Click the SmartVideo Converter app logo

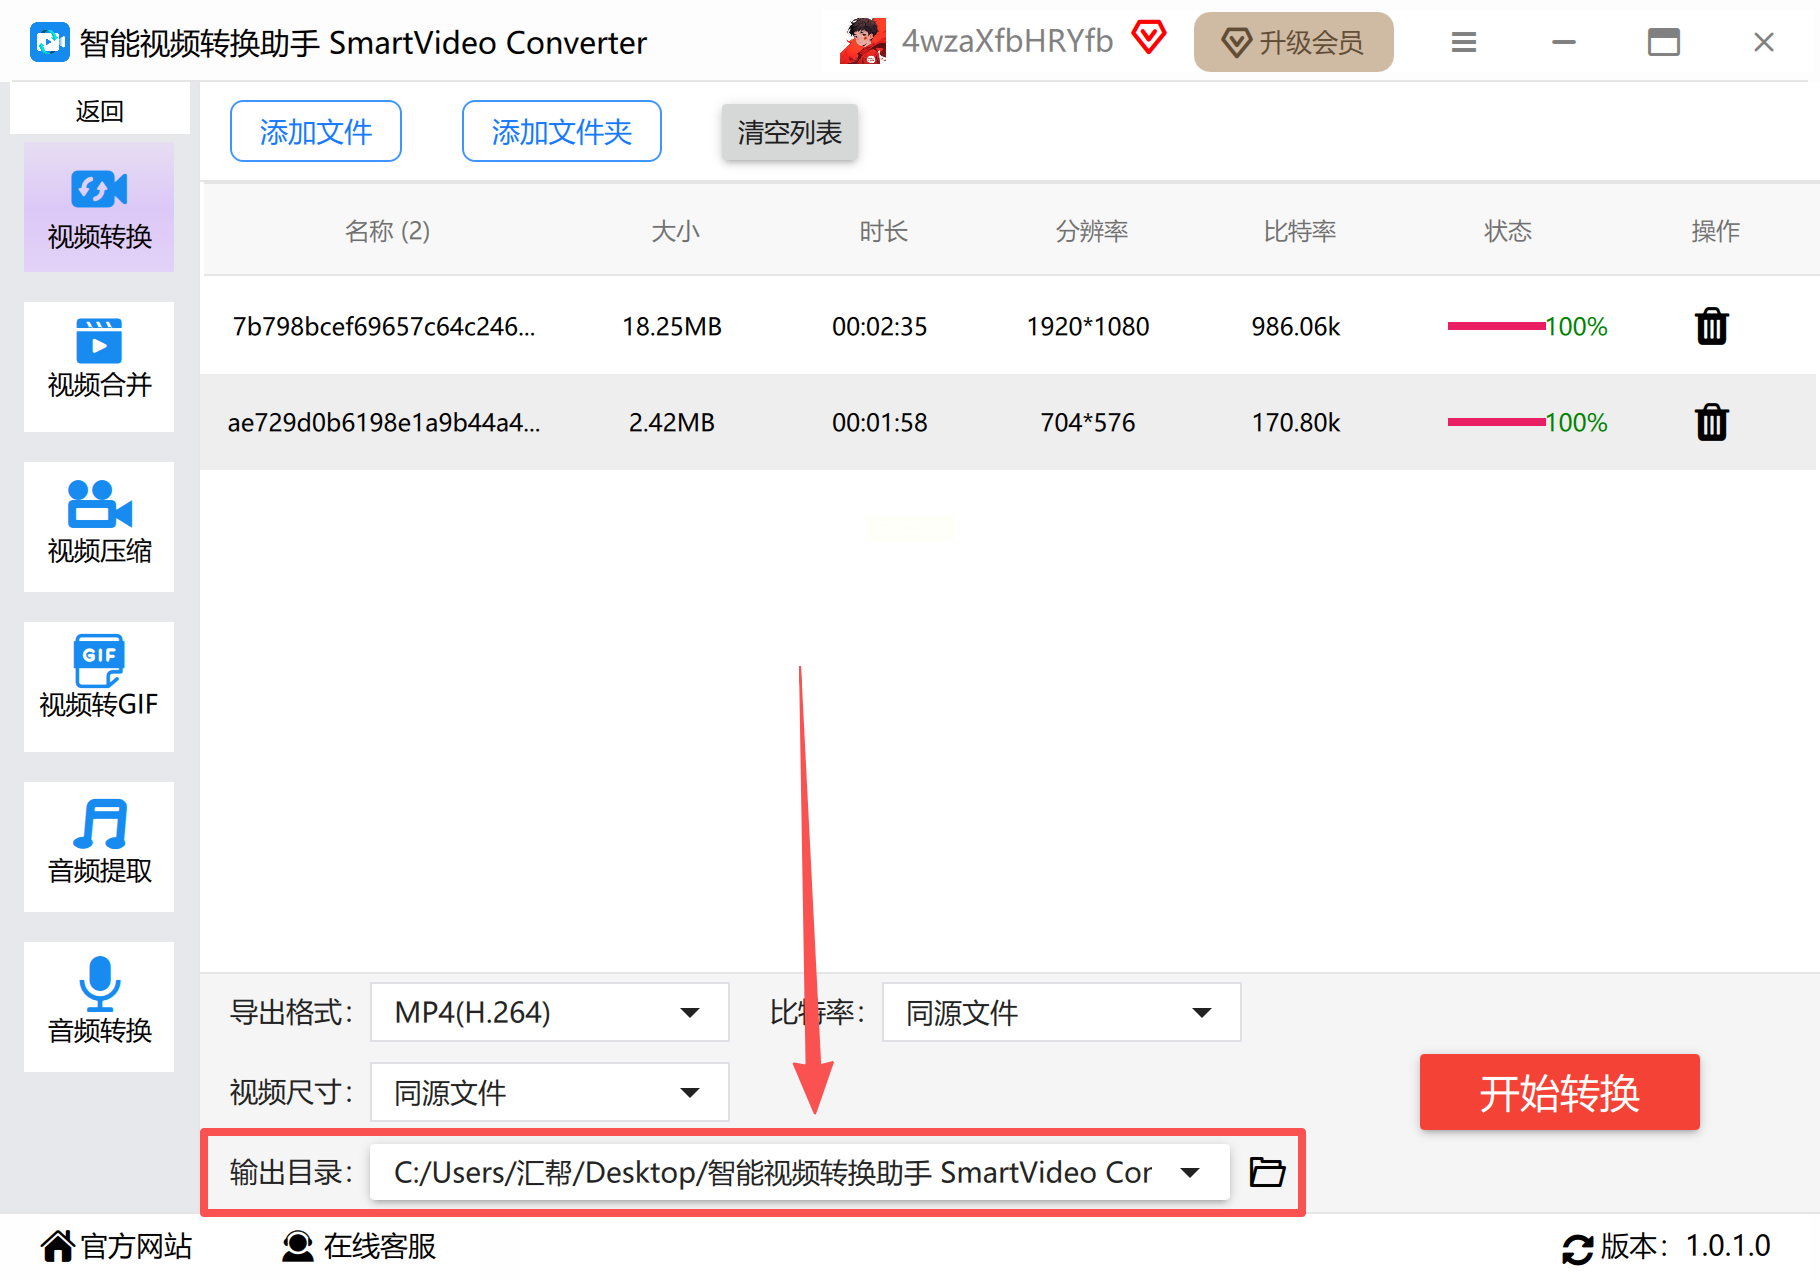(x=50, y=42)
